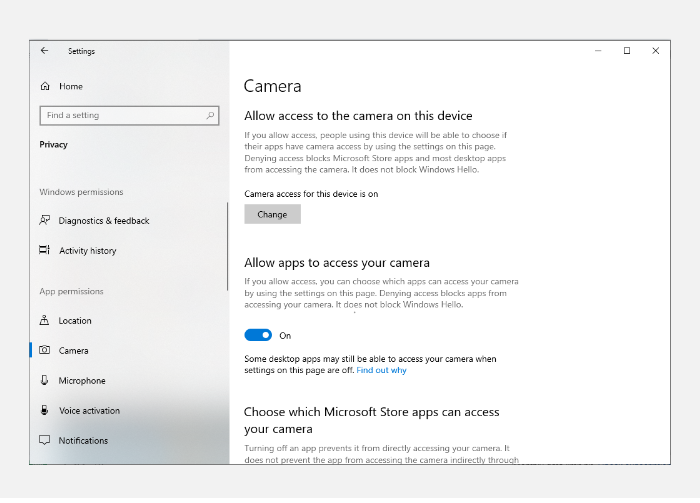
Task: Click 'Camera access for this device is on' text
Action: (x=311, y=194)
